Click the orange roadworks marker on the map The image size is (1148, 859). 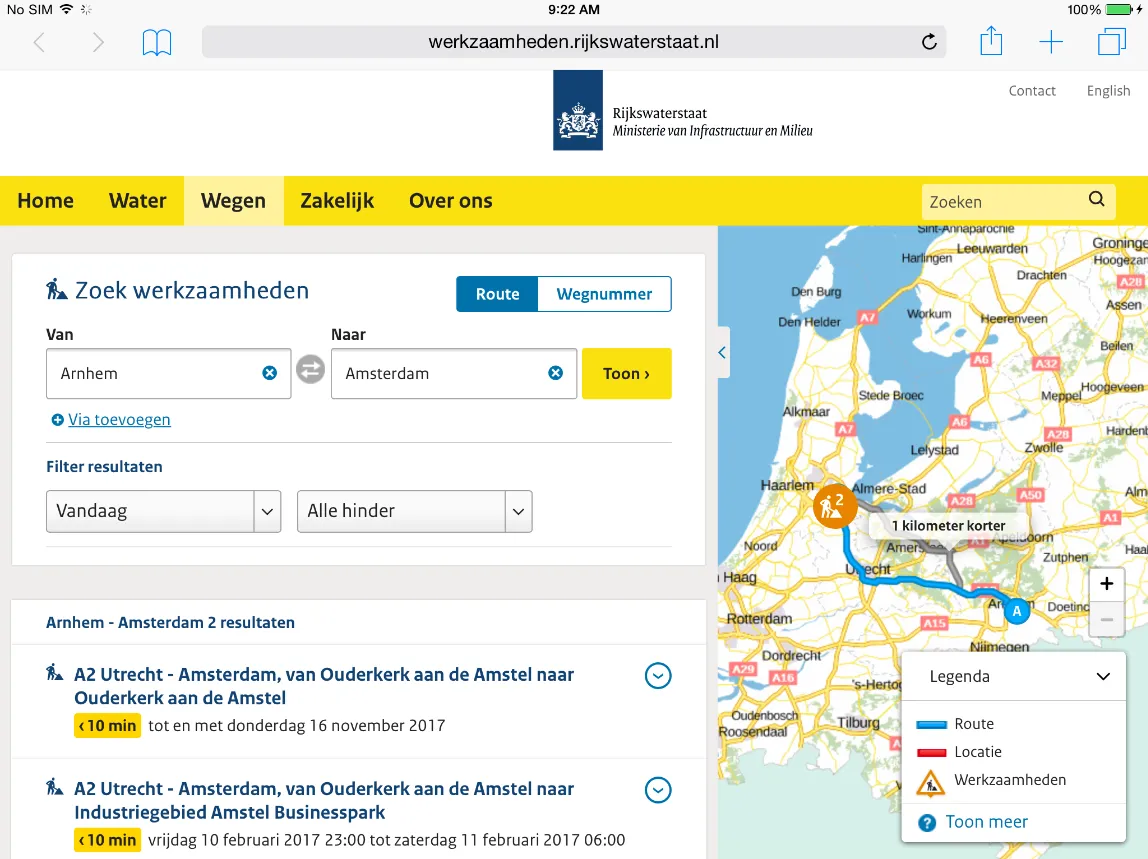point(835,506)
